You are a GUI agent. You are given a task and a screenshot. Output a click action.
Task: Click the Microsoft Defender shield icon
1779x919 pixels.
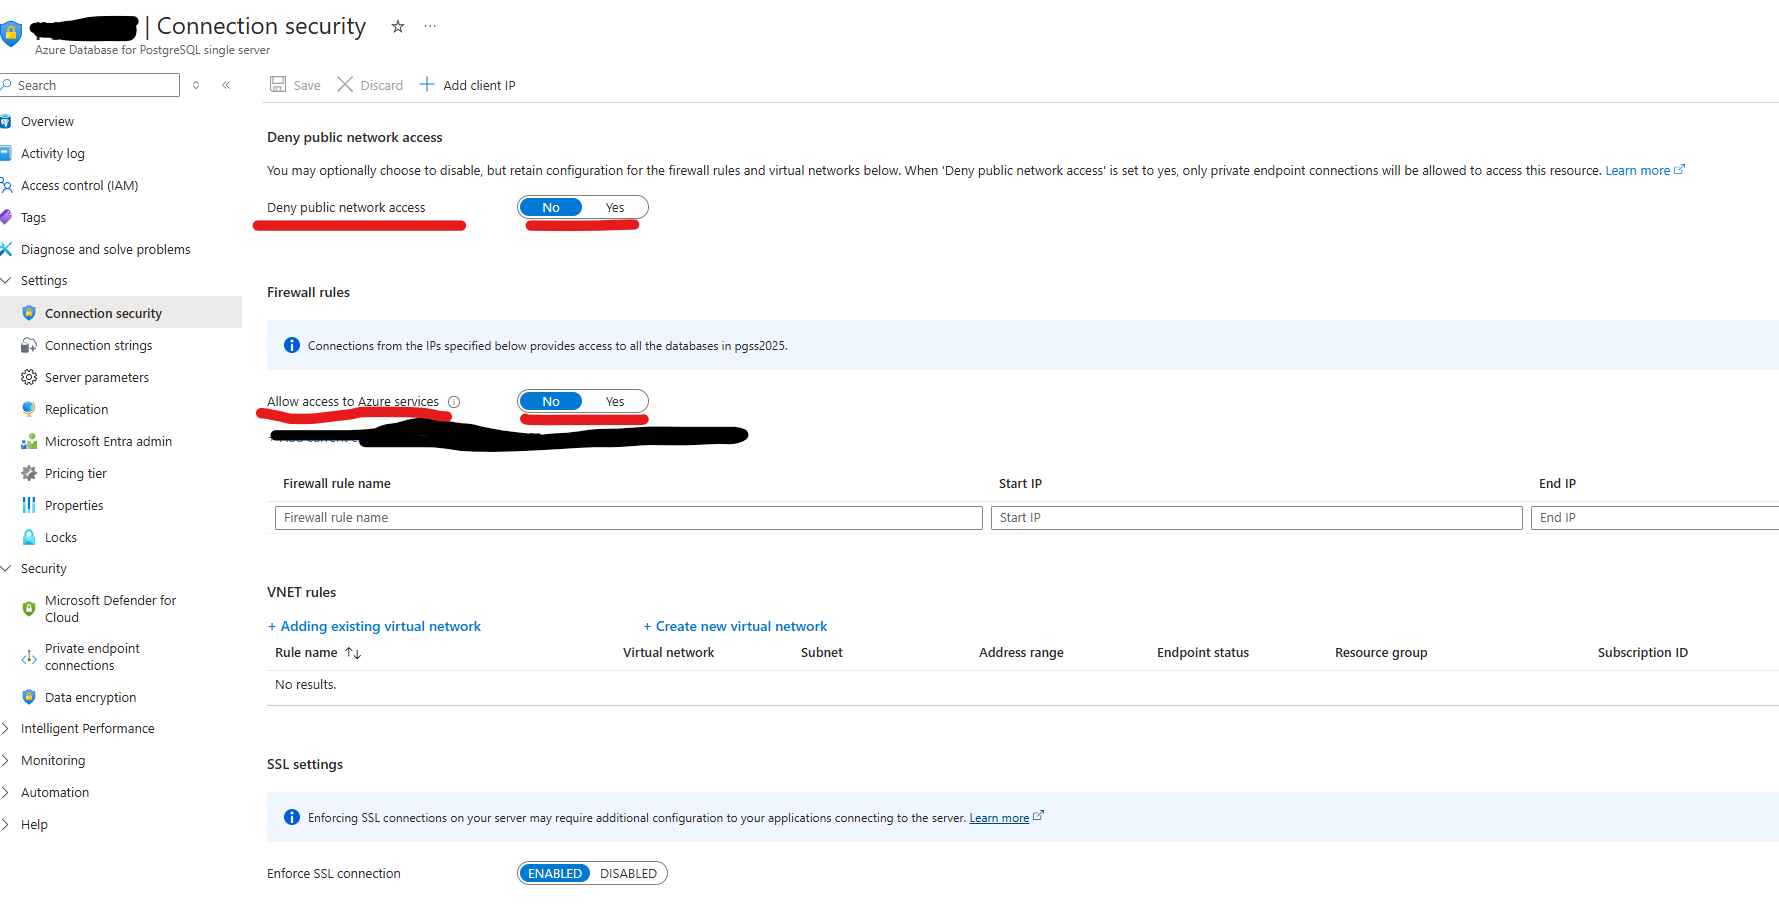[x=29, y=608]
